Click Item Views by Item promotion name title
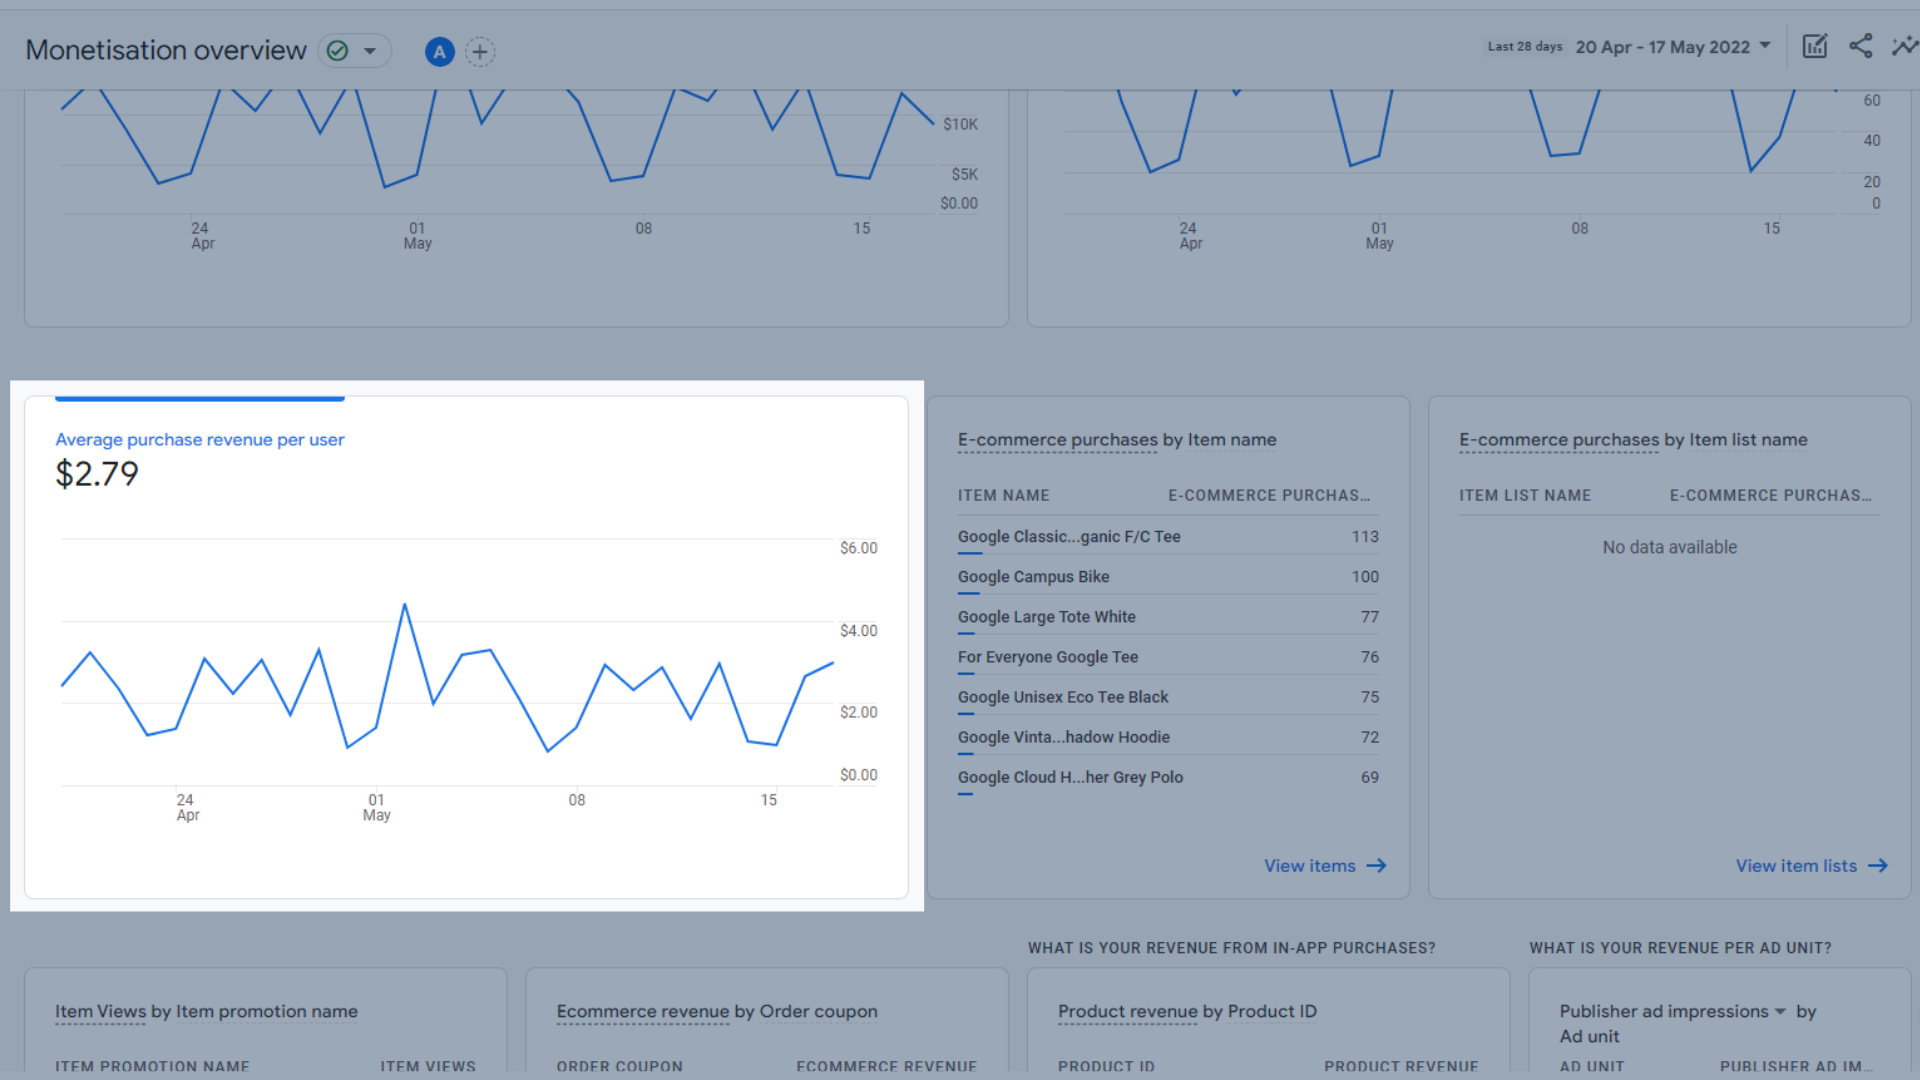The height and width of the screenshot is (1080, 1920). [206, 1012]
